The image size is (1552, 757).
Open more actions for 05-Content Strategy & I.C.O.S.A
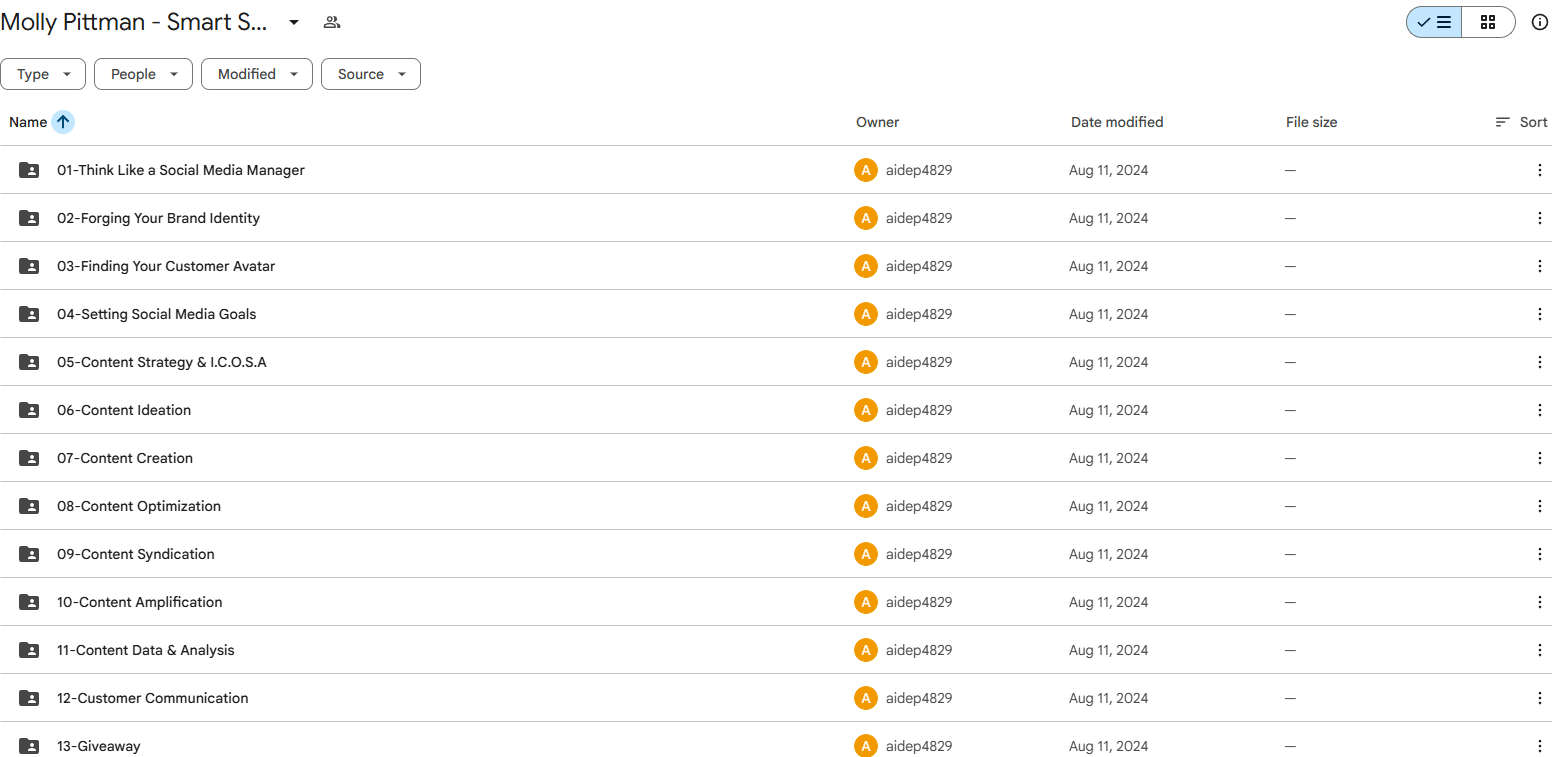(1539, 362)
